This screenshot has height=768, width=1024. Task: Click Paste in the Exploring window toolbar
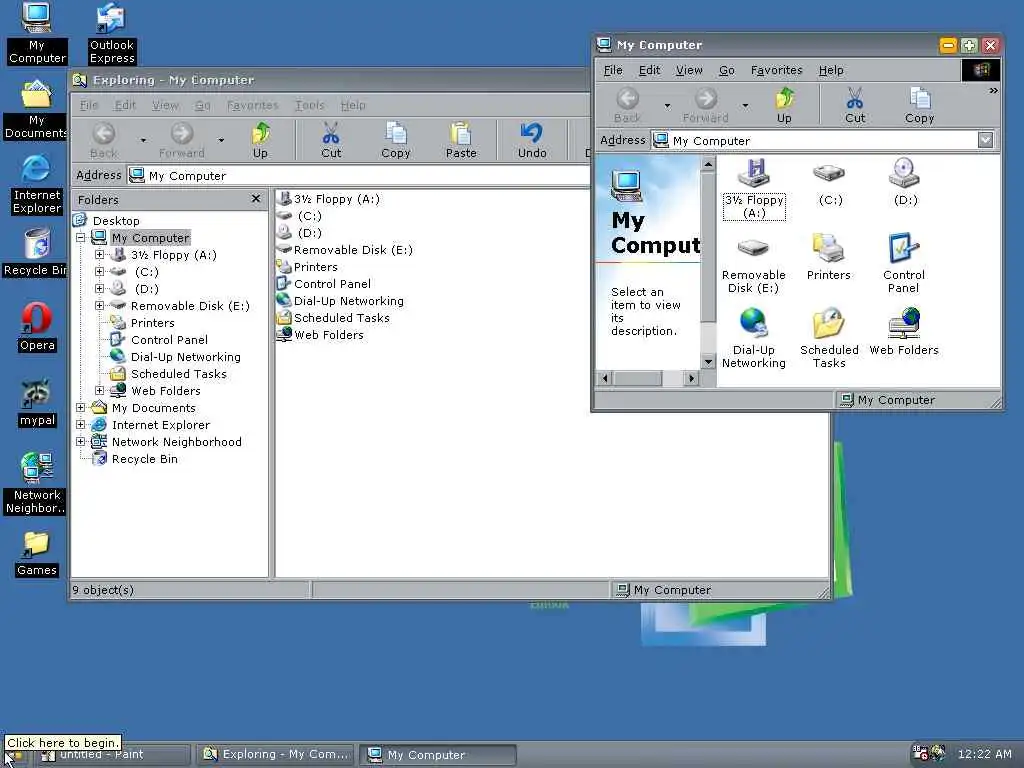pos(461,140)
